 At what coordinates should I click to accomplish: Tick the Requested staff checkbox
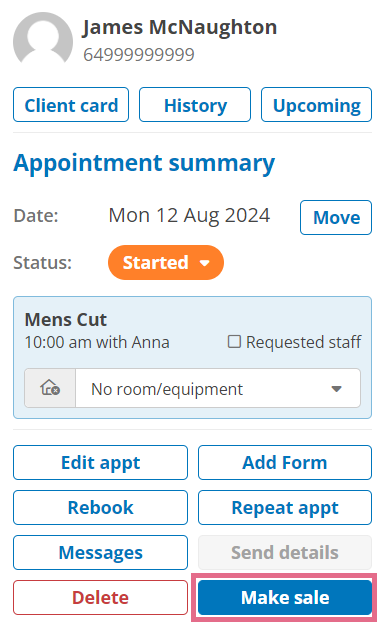[234, 342]
